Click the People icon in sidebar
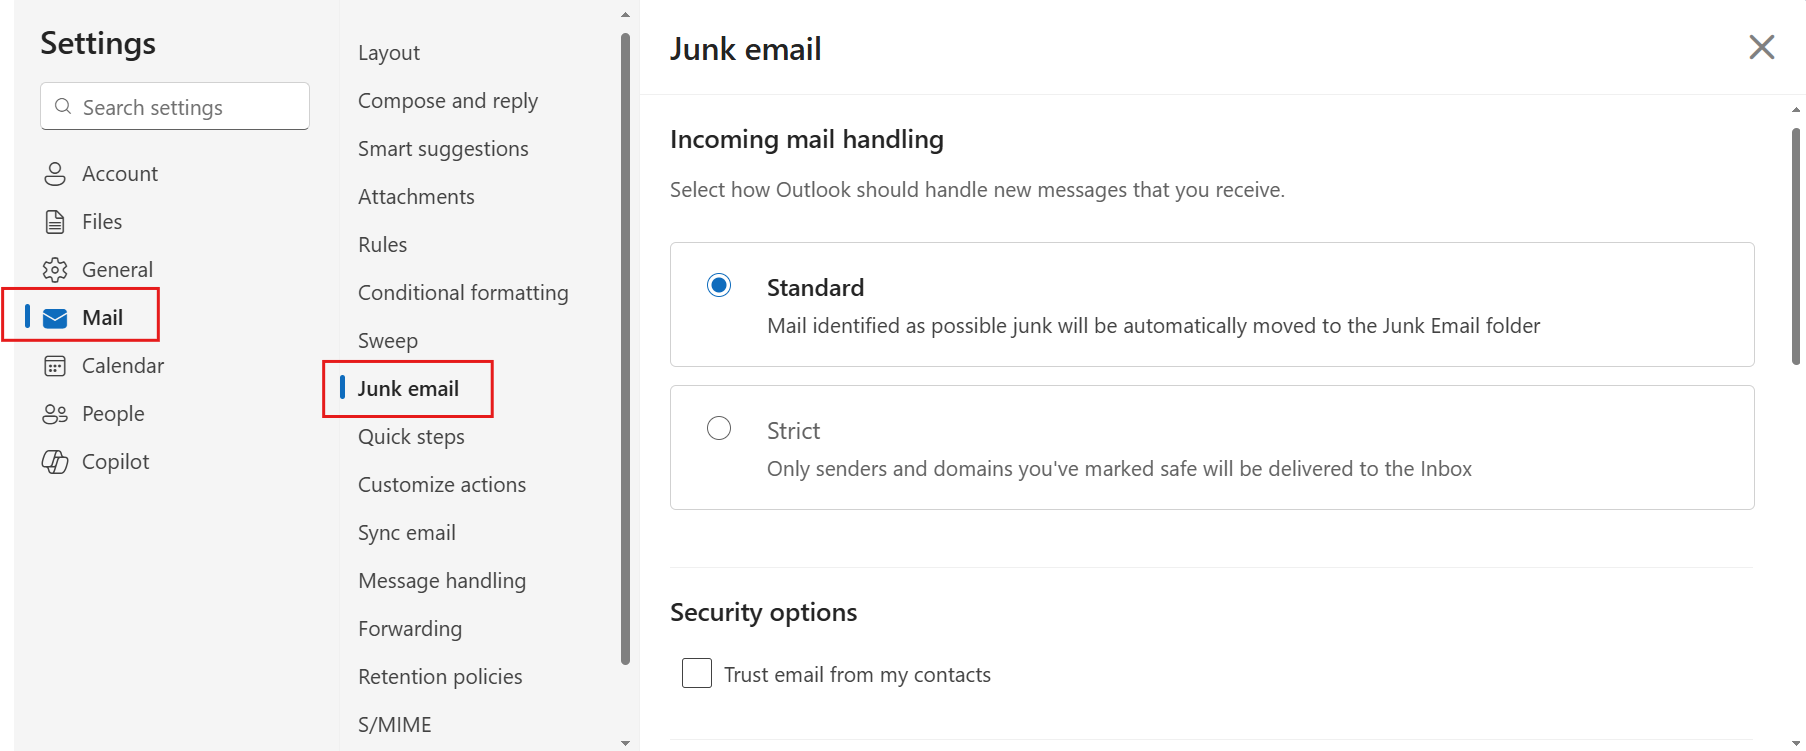This screenshot has height=751, width=1806. (55, 414)
